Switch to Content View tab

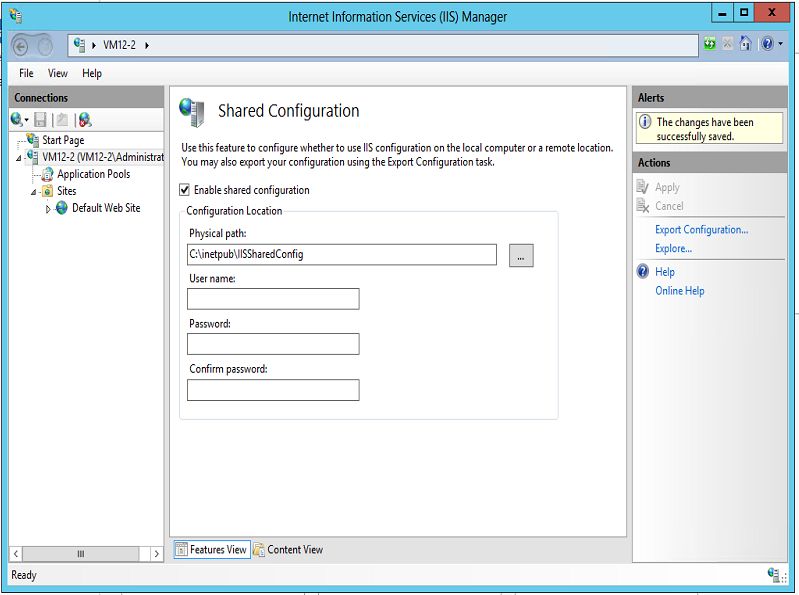(288, 550)
